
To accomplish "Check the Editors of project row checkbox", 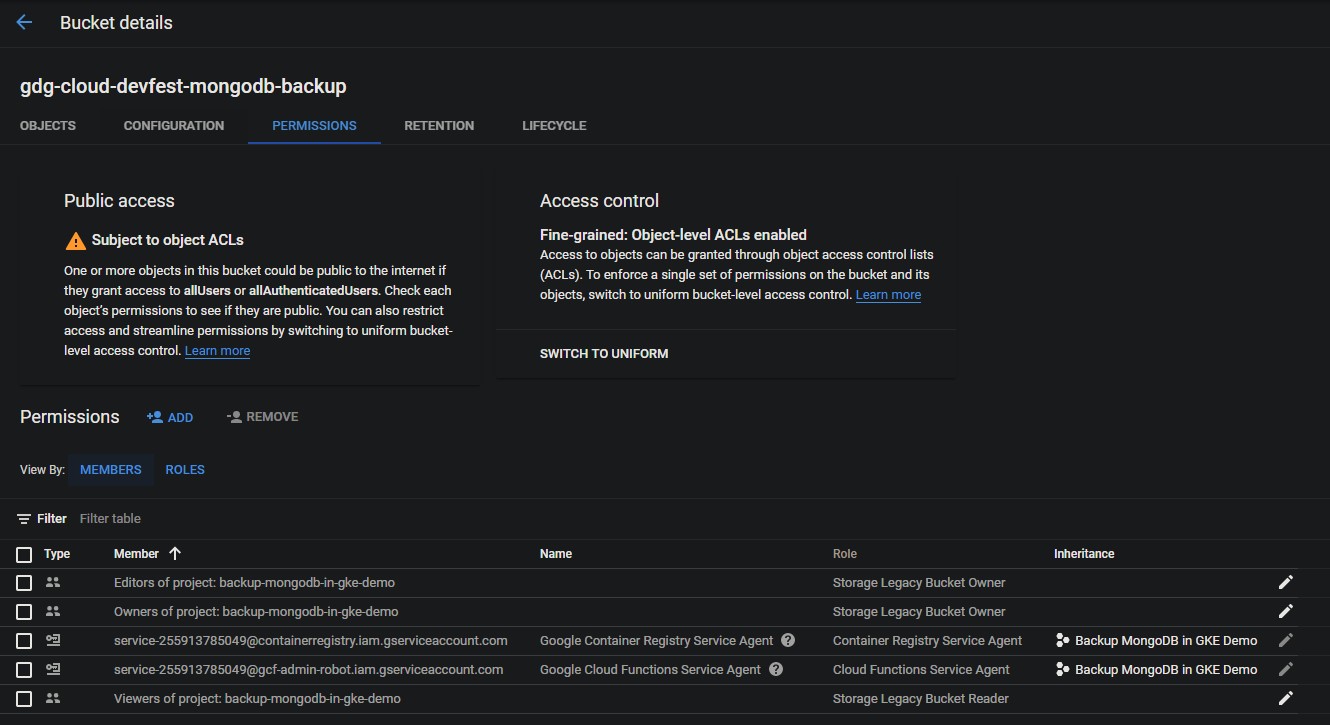I will click(24, 582).
